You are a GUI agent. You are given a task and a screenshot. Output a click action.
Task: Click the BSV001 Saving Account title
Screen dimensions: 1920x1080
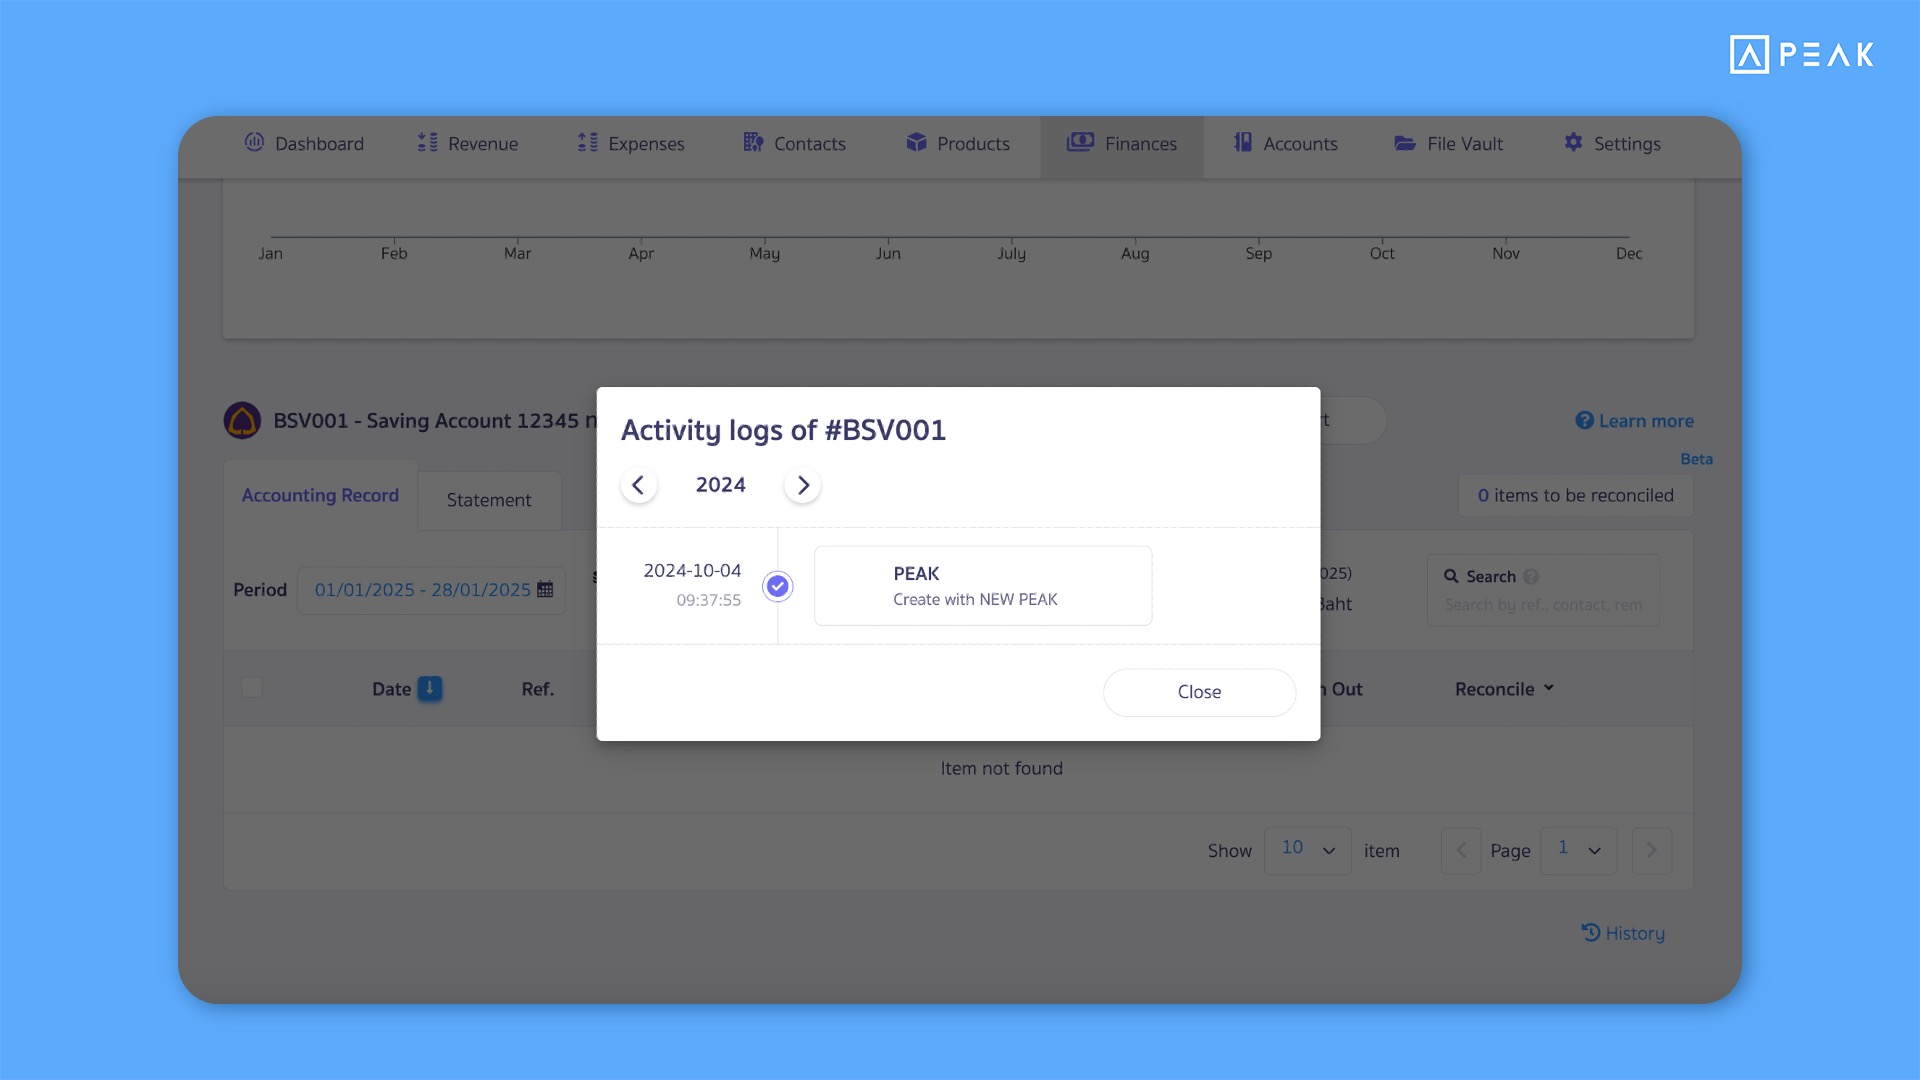point(436,421)
